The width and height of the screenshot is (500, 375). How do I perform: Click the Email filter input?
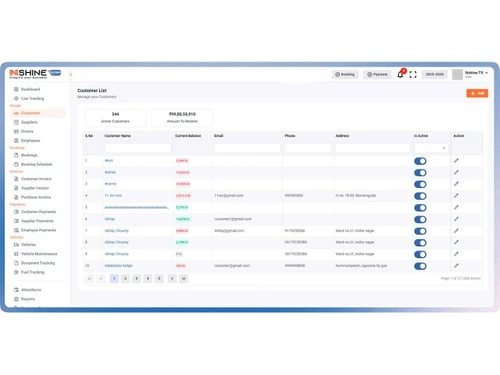247,148
